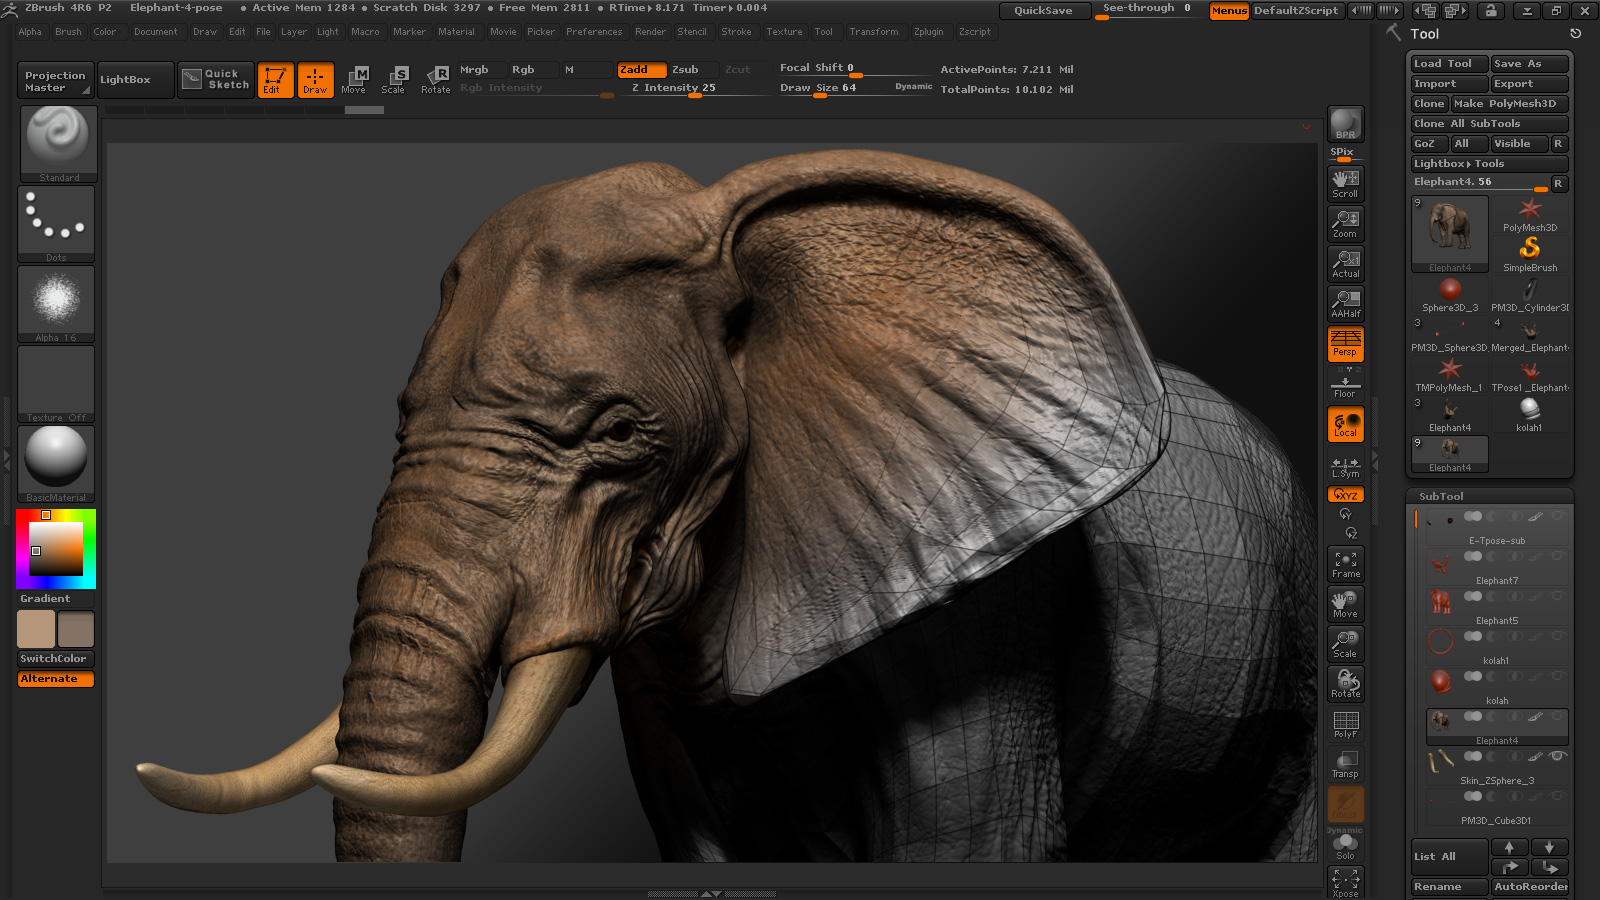Open the Standard brush picker
The width and height of the screenshot is (1600, 900).
pos(58,143)
